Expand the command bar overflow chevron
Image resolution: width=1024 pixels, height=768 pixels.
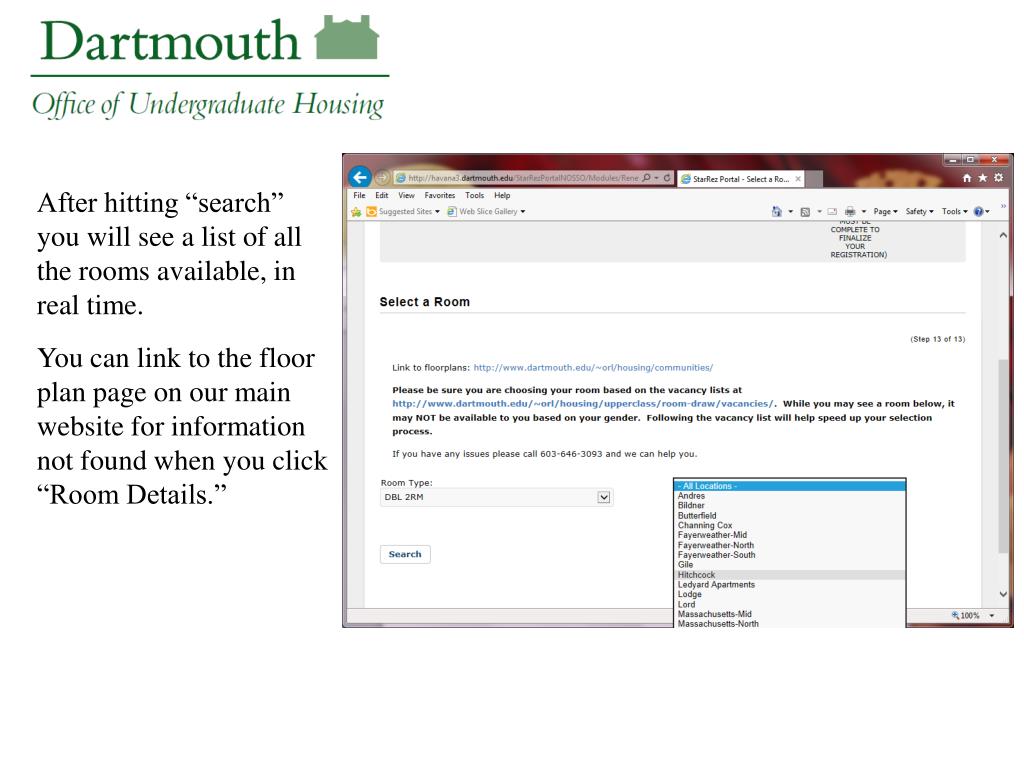1003,206
